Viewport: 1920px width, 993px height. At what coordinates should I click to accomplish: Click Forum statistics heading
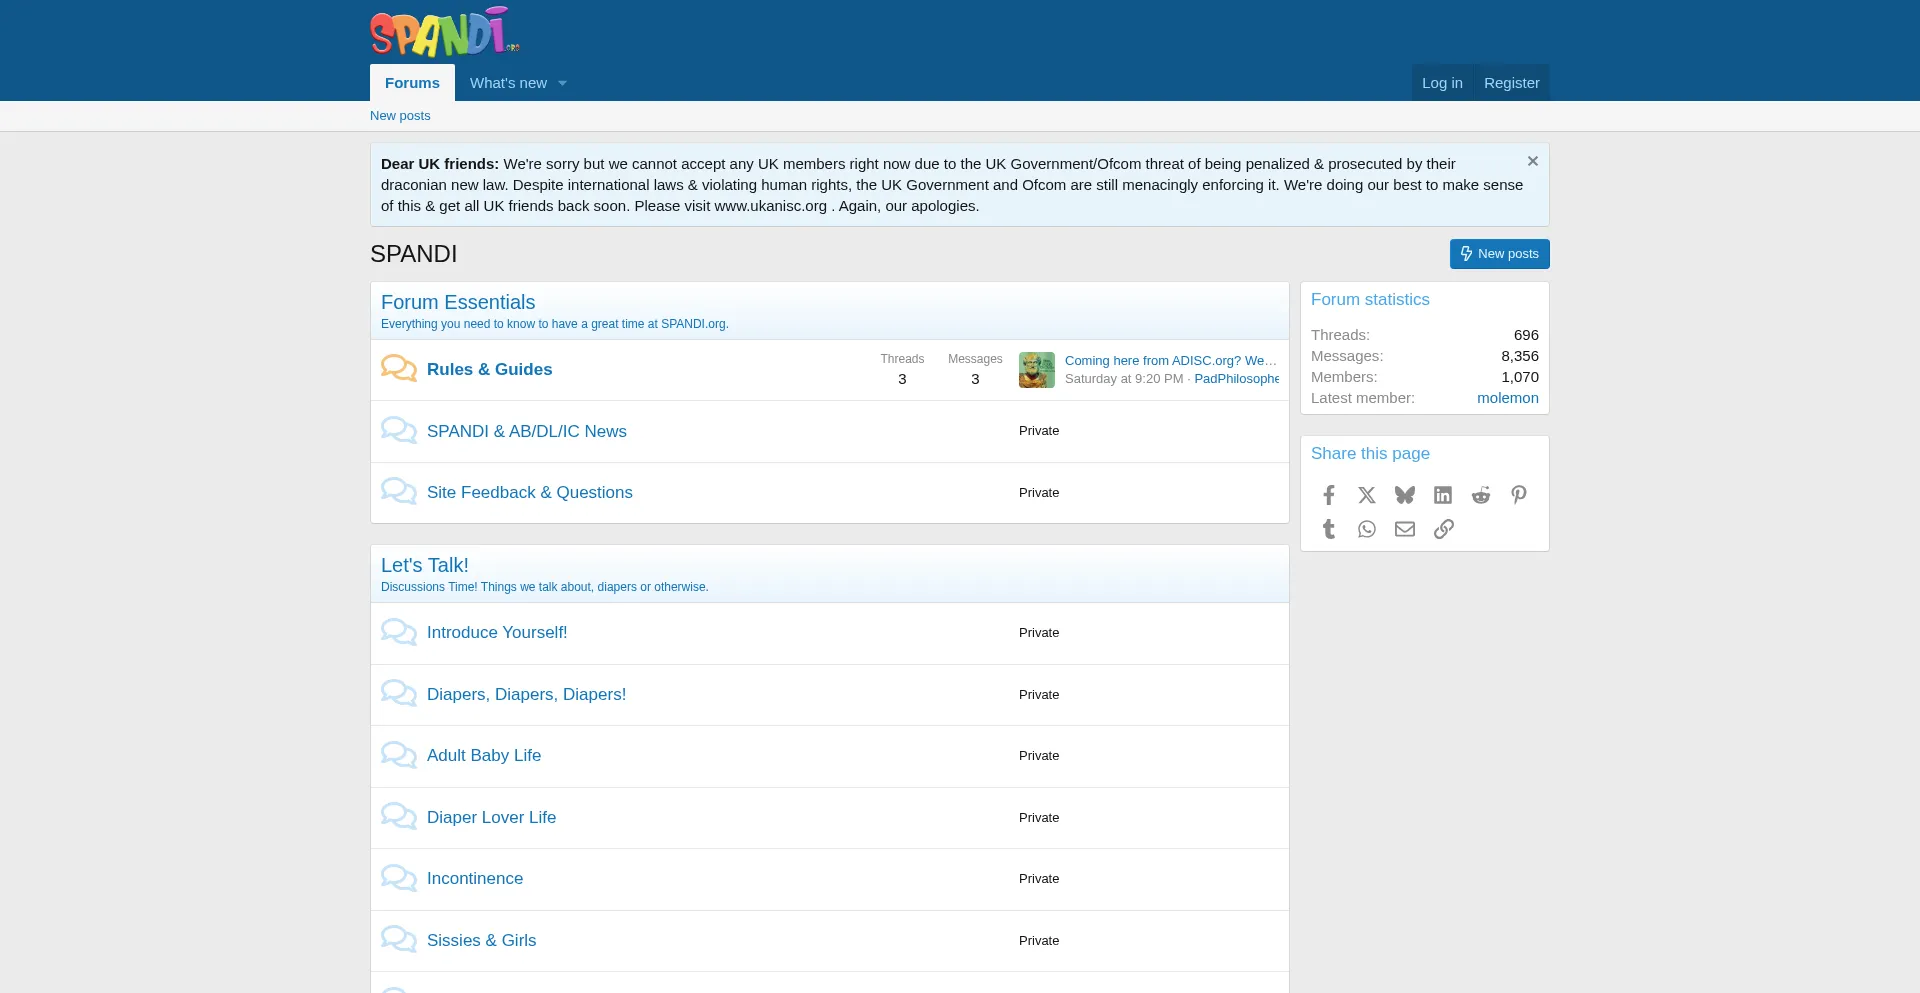point(1370,300)
